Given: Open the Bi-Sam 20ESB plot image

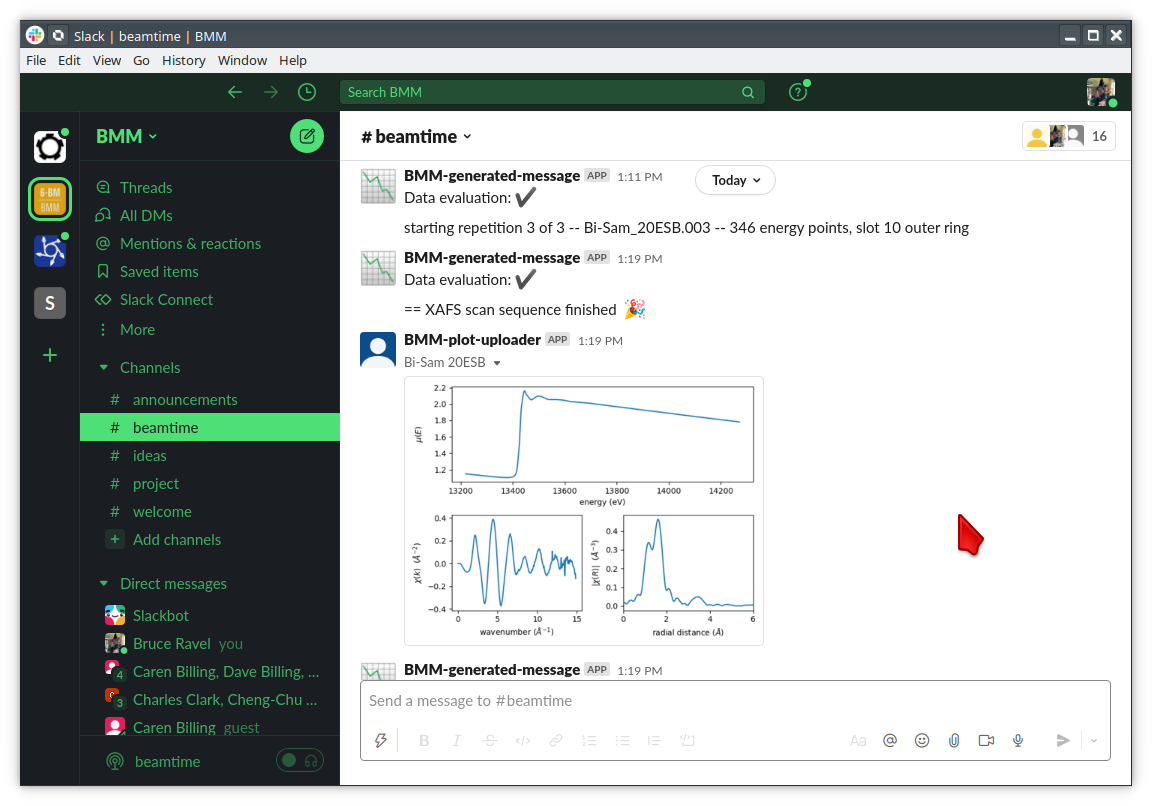Looking at the screenshot, I should [584, 511].
